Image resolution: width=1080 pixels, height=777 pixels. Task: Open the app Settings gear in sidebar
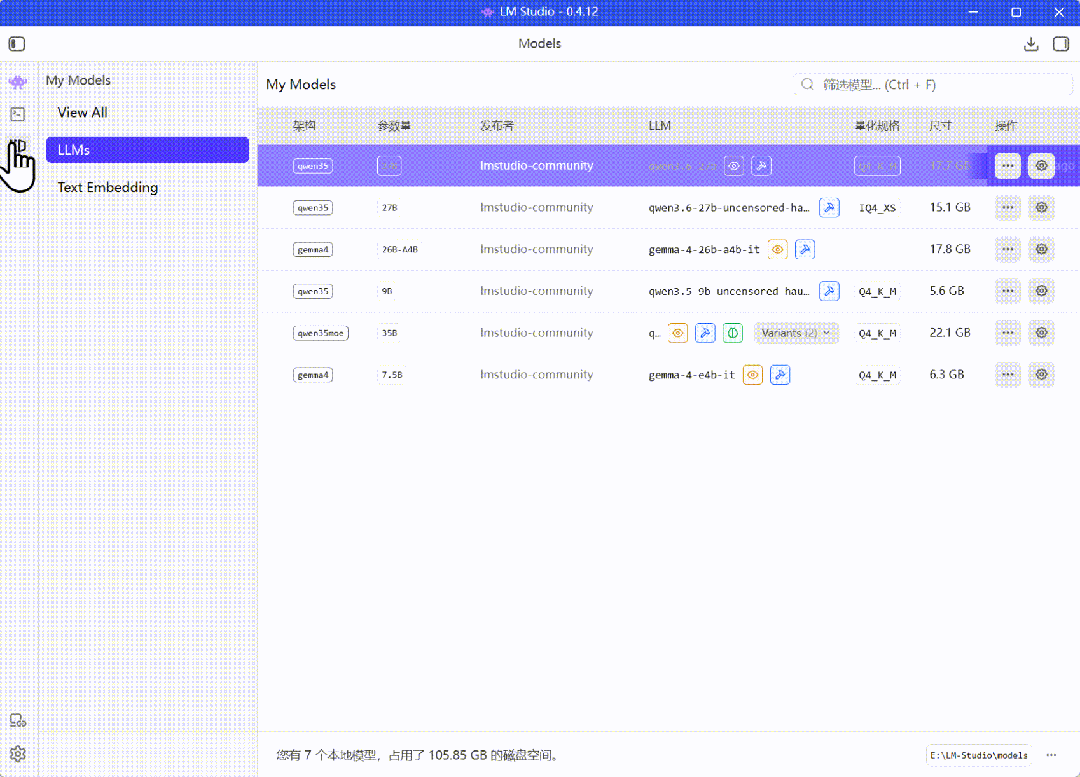18,754
